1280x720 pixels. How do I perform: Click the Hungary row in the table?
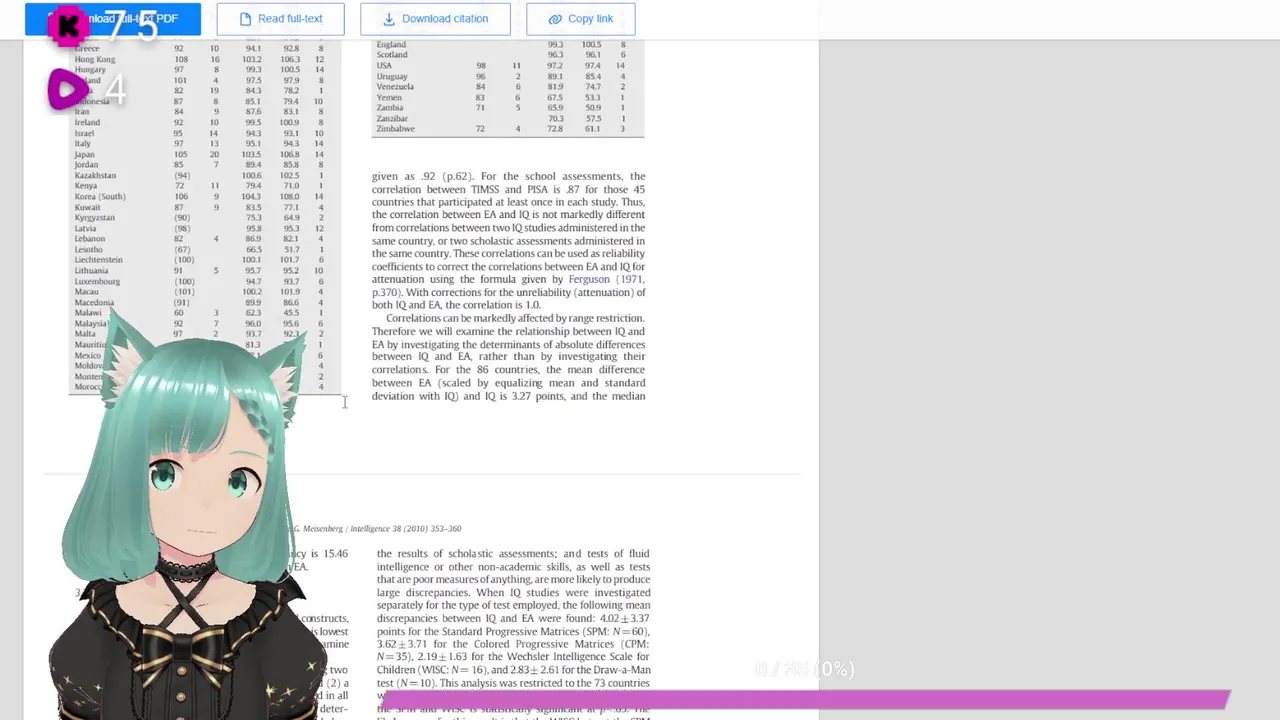pyautogui.click(x=199, y=70)
